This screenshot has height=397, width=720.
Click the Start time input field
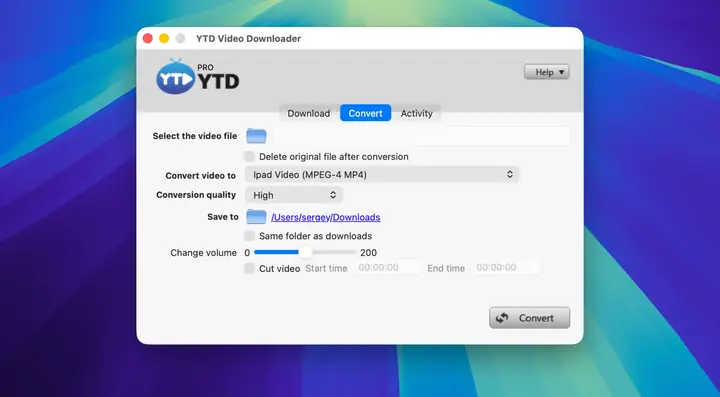pyautogui.click(x=388, y=268)
